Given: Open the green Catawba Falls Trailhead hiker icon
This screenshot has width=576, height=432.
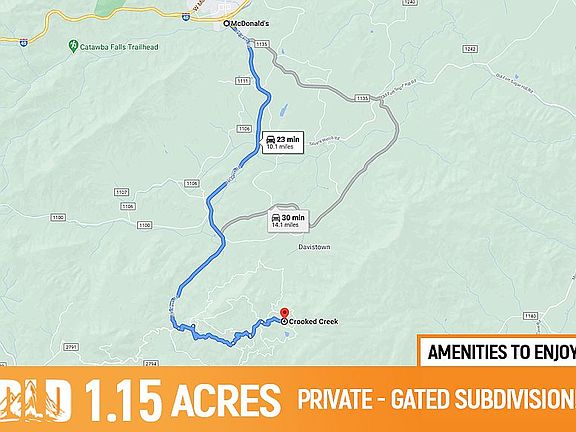Looking at the screenshot, I should pyautogui.click(x=73, y=46).
